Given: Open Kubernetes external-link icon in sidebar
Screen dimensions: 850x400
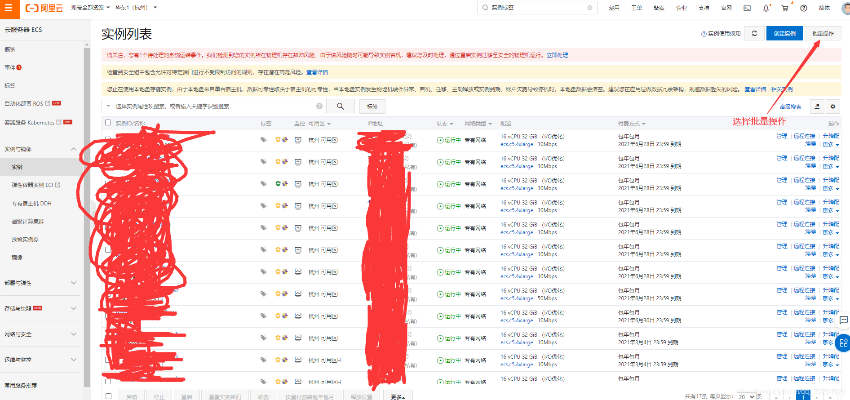Looking at the screenshot, I should tap(60, 122).
